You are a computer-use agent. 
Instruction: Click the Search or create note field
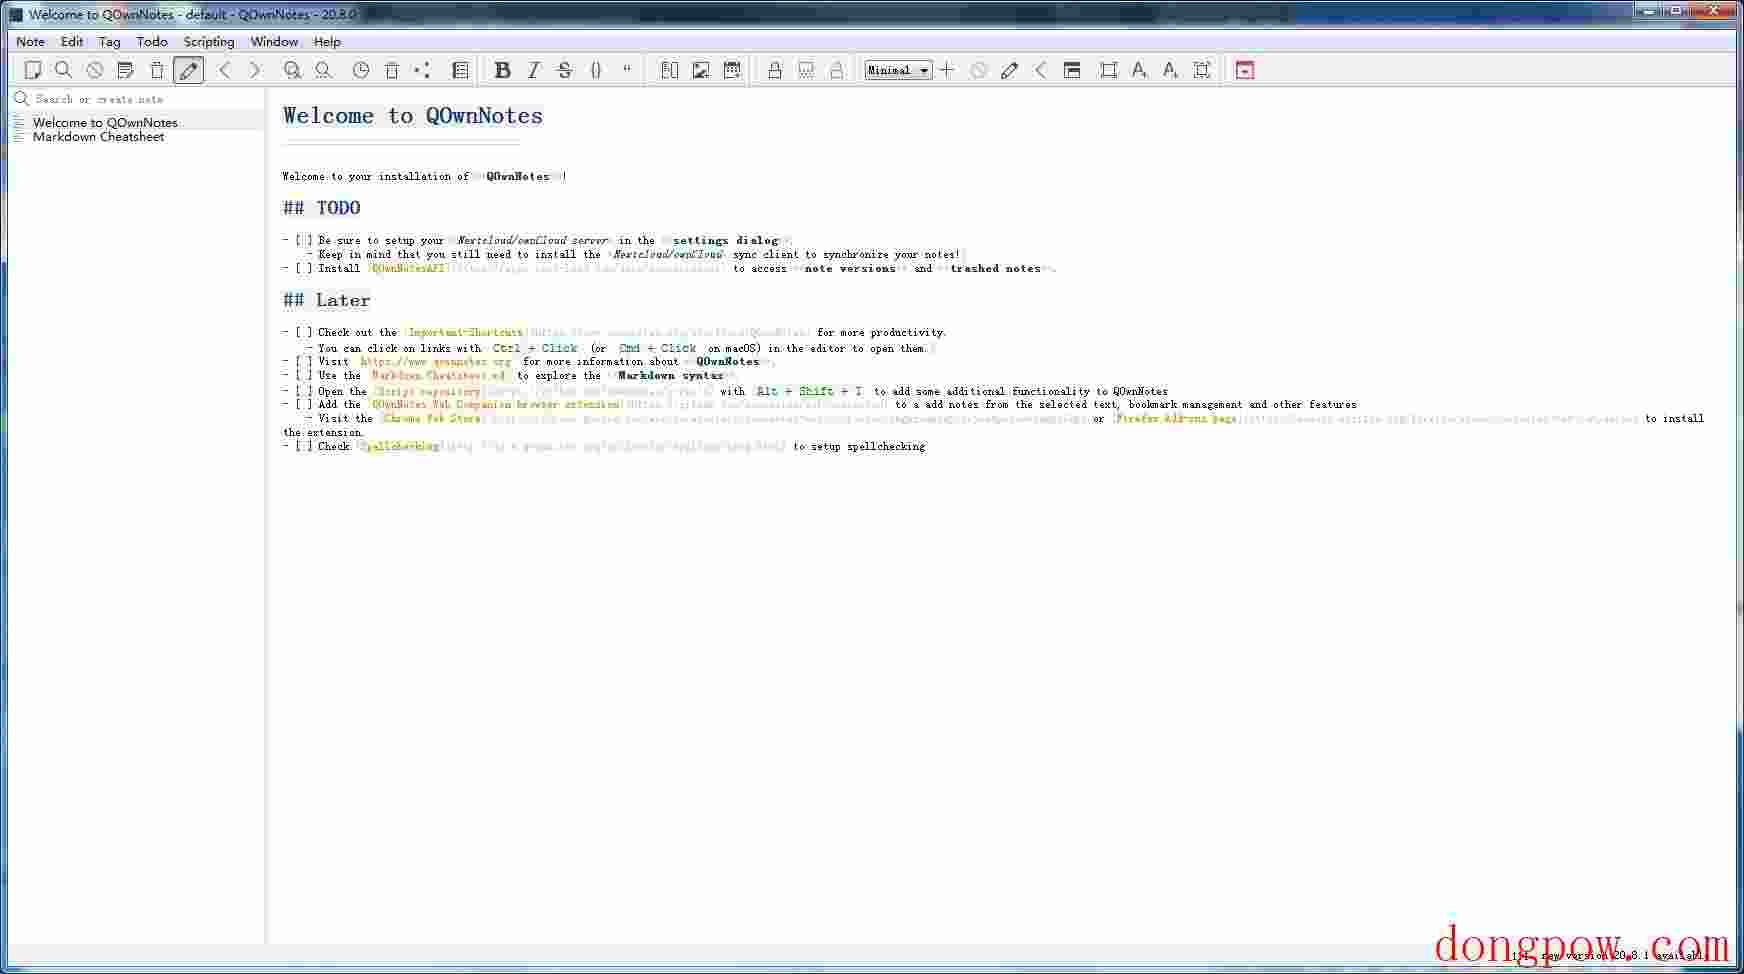pyautogui.click(x=136, y=99)
